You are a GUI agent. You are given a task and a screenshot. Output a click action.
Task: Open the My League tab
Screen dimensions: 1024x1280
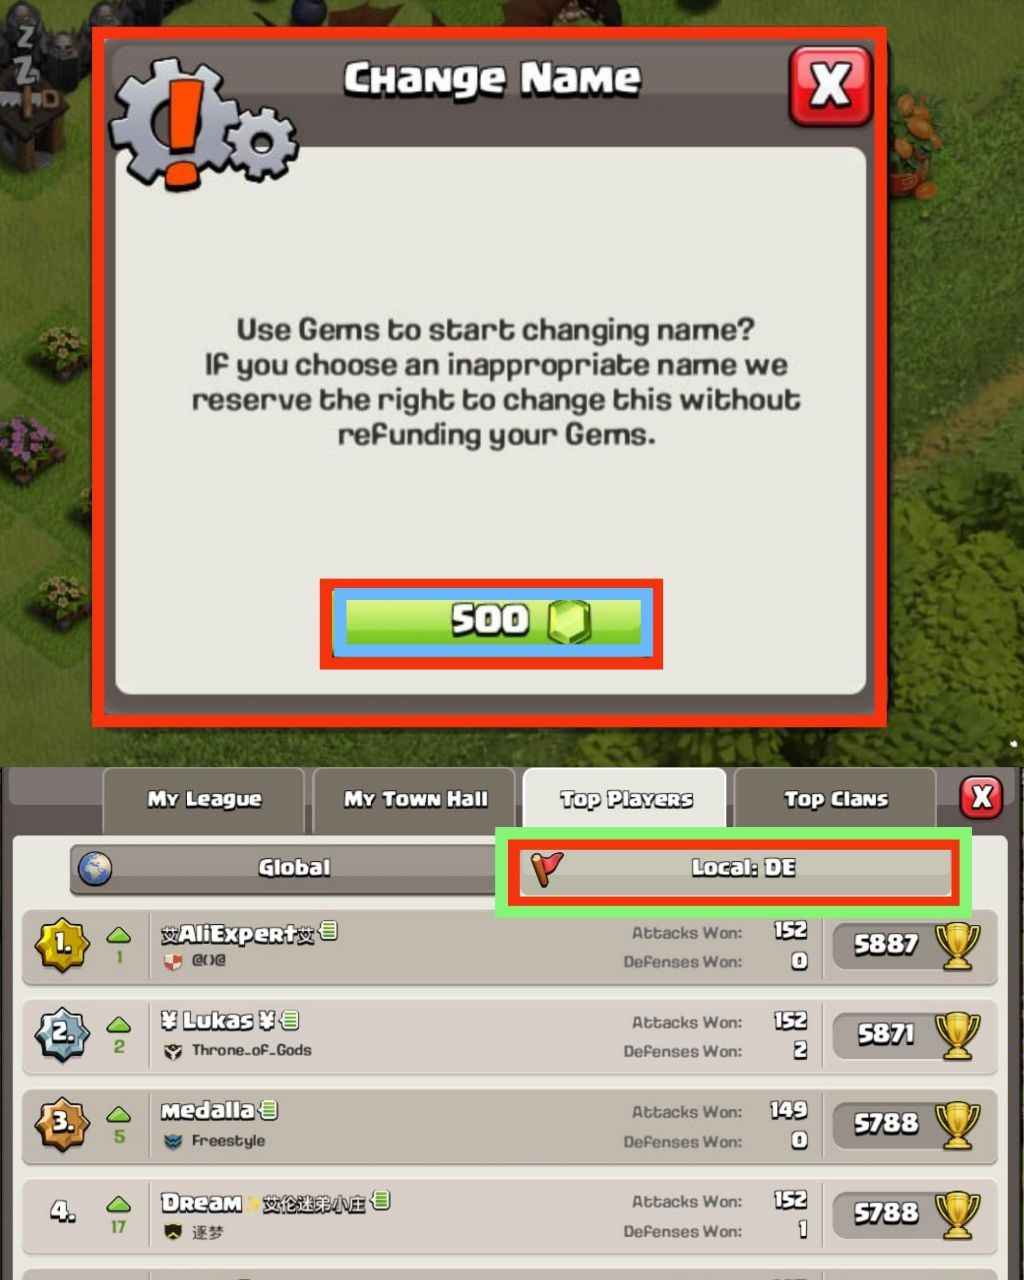click(204, 799)
